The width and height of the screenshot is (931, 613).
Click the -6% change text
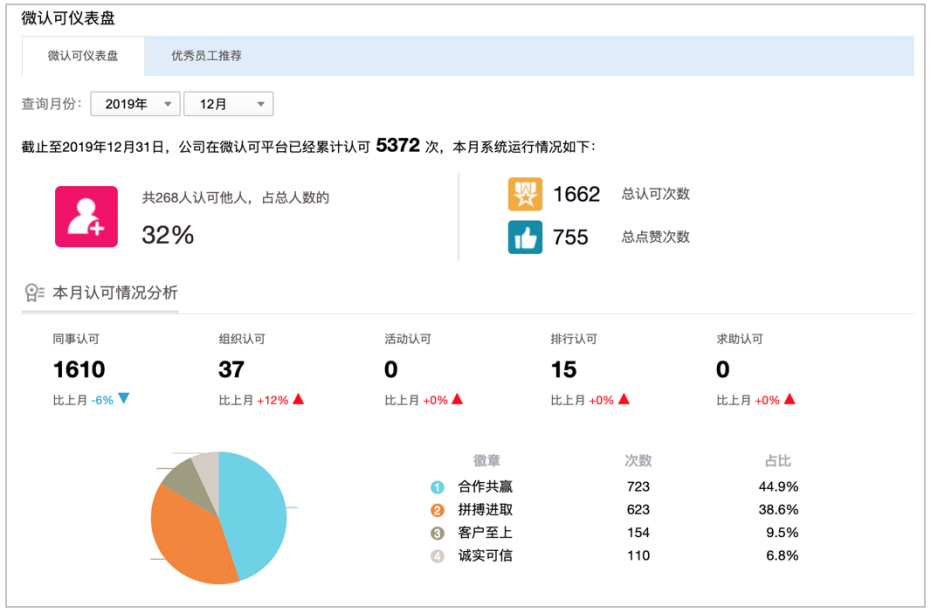[x=102, y=400]
